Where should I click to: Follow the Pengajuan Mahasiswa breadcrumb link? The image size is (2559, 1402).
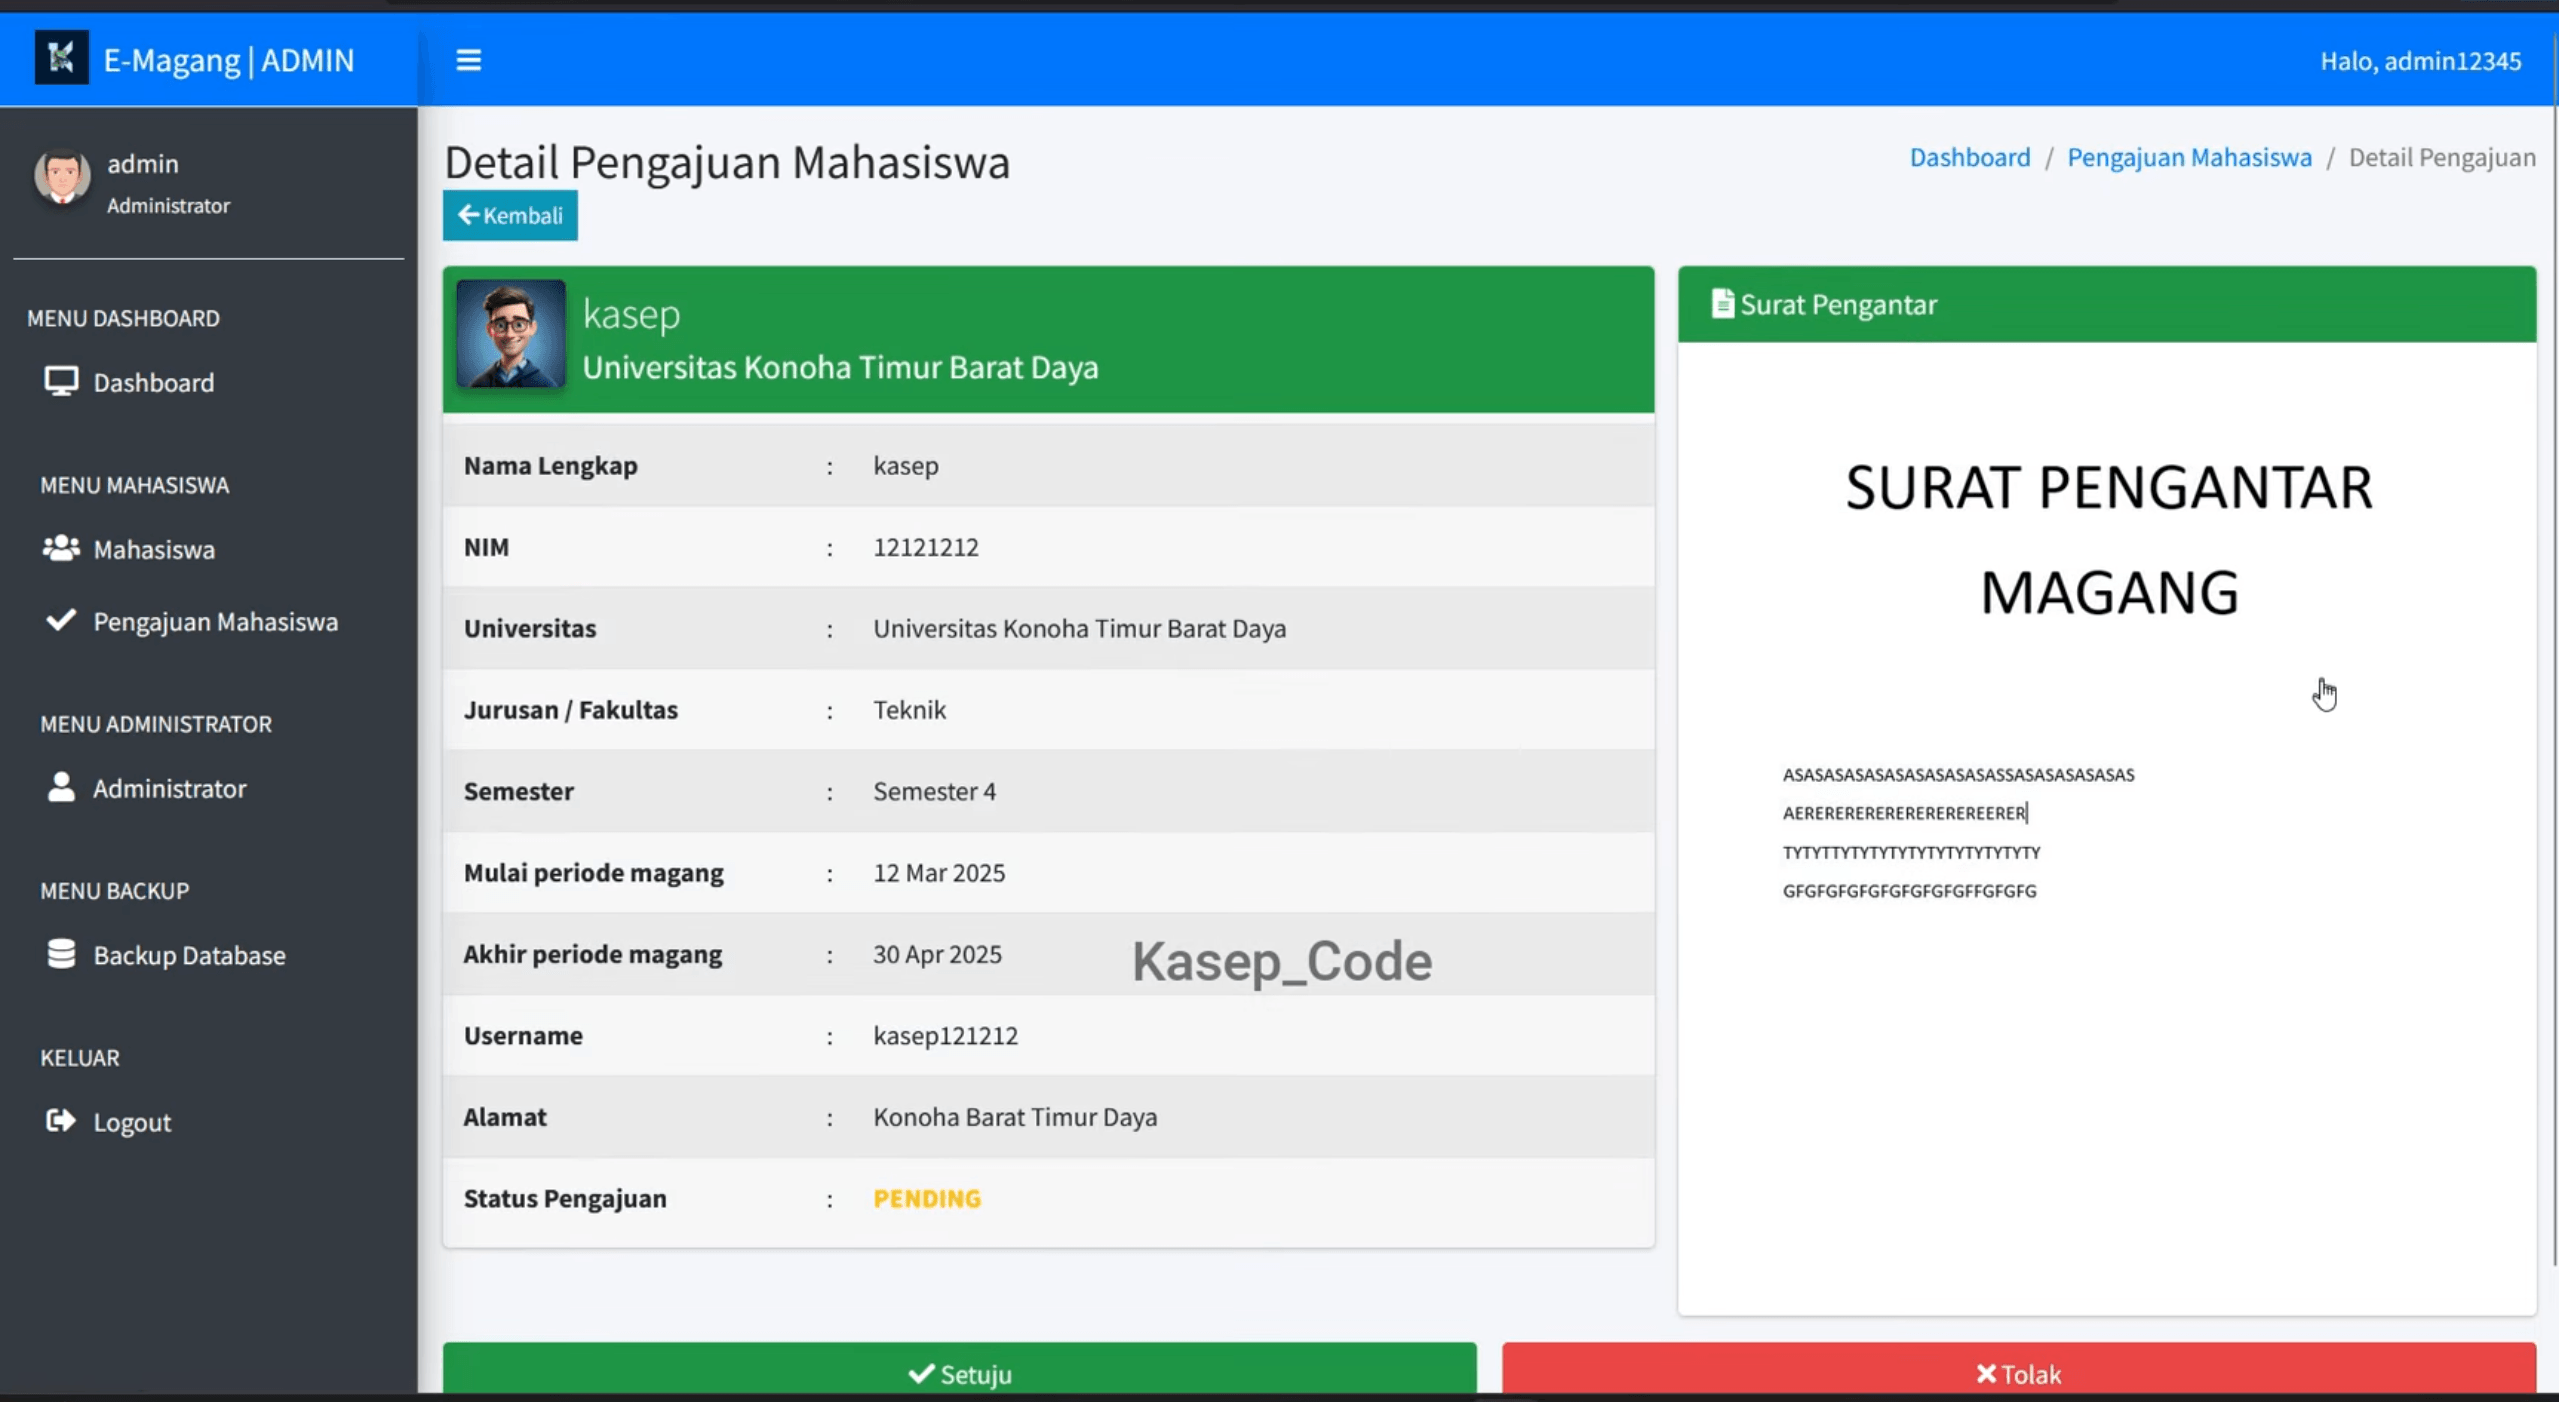tap(2189, 157)
